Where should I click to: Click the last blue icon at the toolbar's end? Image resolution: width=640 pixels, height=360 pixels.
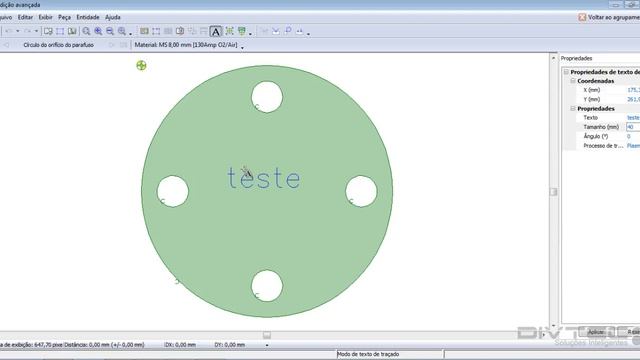coord(300,31)
